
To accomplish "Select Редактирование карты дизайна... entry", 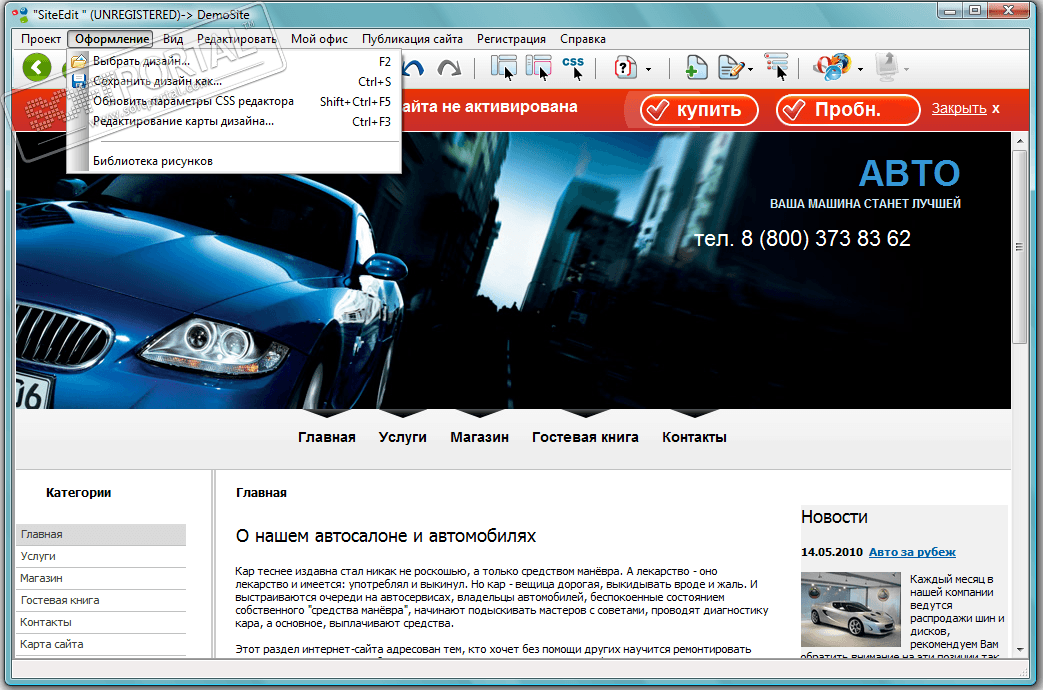I will click(x=233, y=121).
